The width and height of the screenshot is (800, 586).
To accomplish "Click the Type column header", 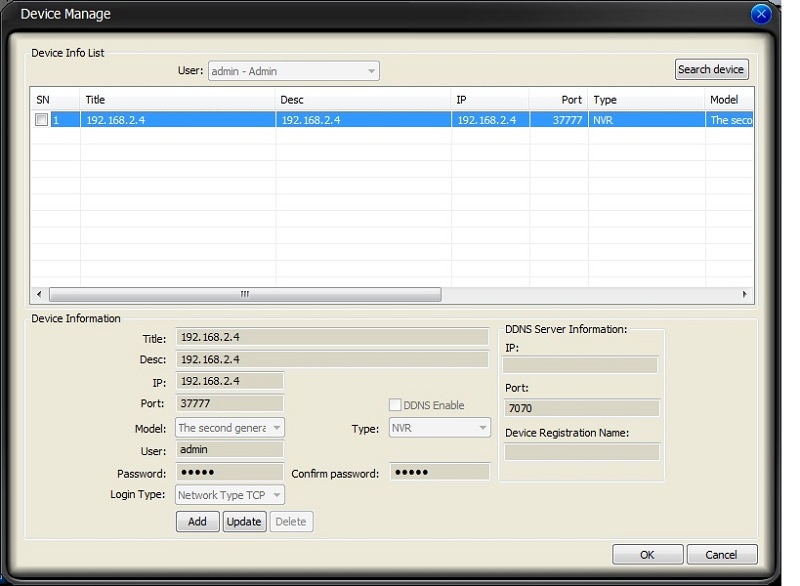I will point(646,99).
